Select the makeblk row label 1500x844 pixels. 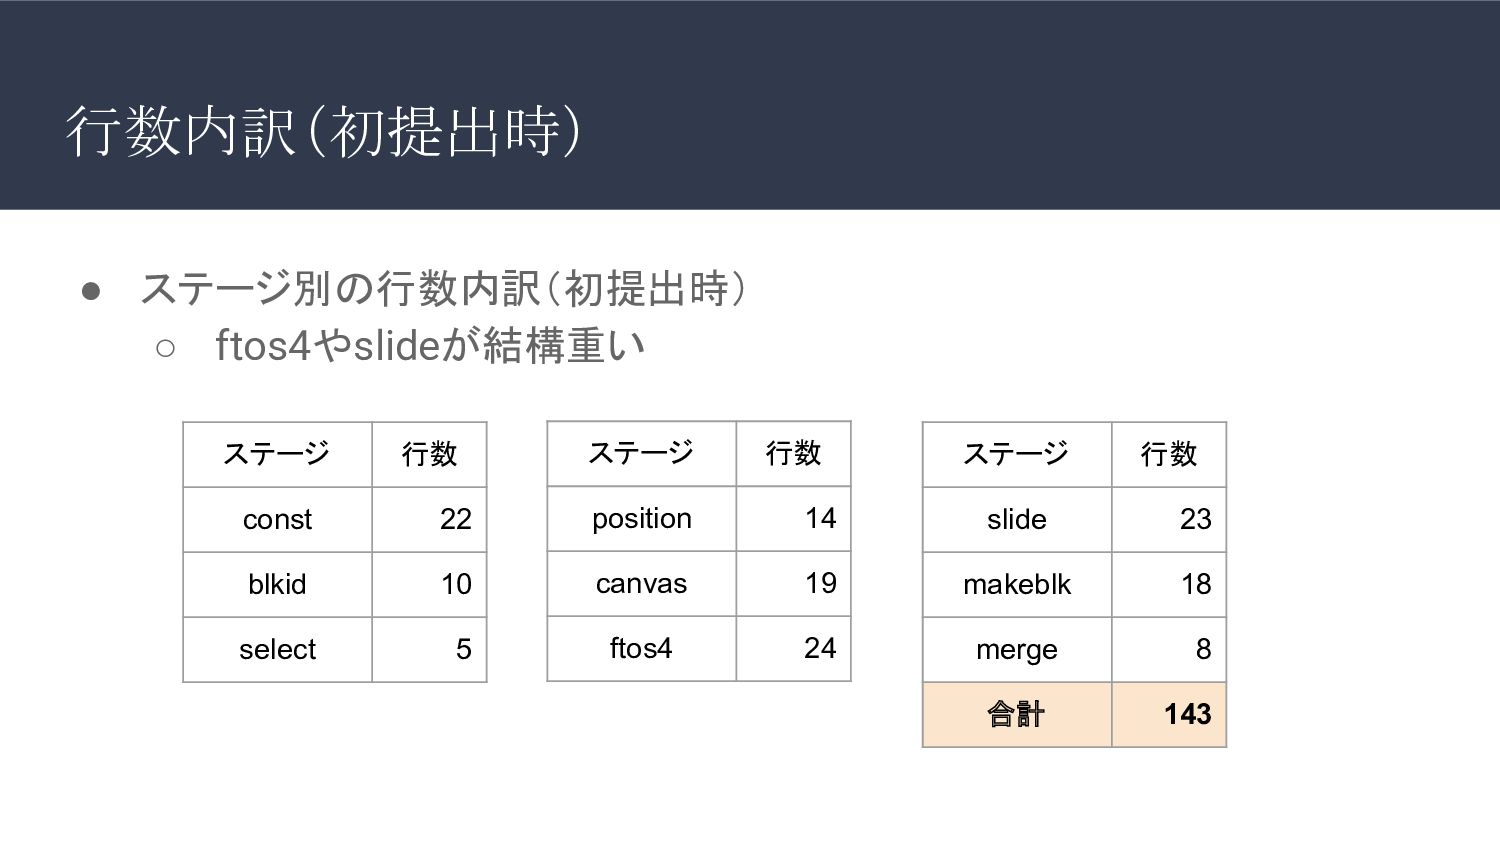[x=1017, y=585]
